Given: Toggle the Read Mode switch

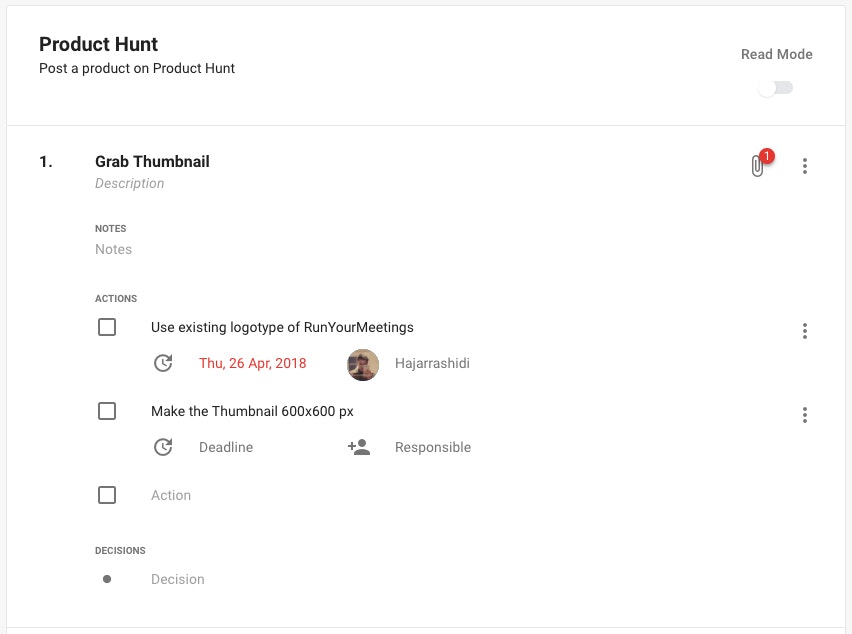Looking at the screenshot, I should point(775,87).
